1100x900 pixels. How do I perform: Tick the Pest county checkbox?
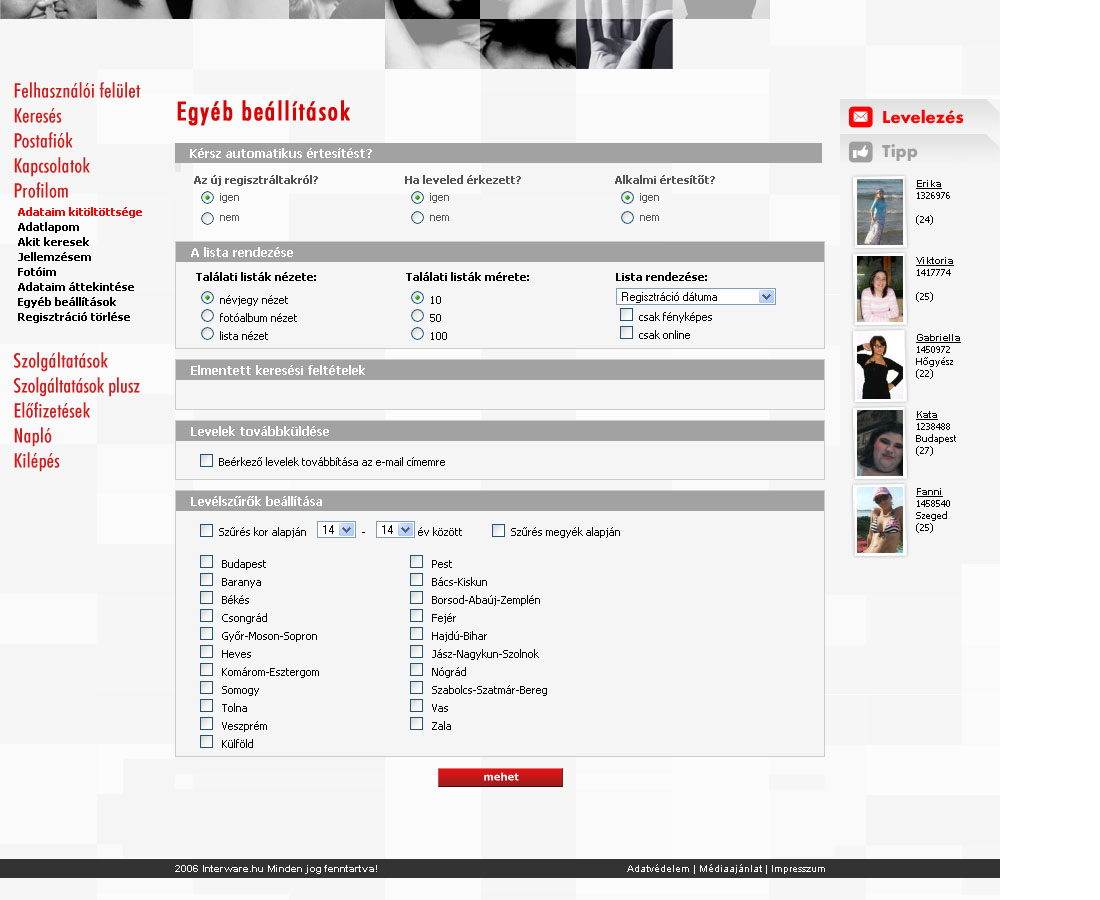[x=417, y=562]
